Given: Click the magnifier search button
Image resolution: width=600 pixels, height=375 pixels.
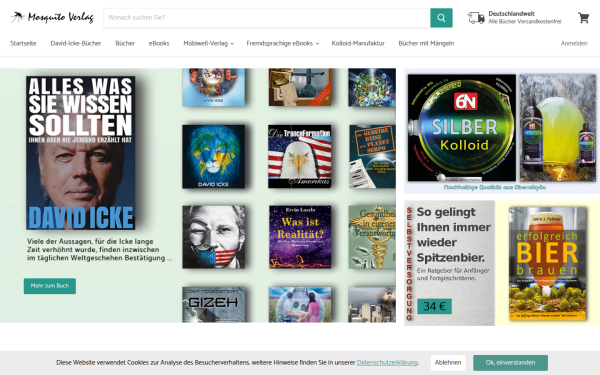Looking at the screenshot, I should click(x=441, y=18).
